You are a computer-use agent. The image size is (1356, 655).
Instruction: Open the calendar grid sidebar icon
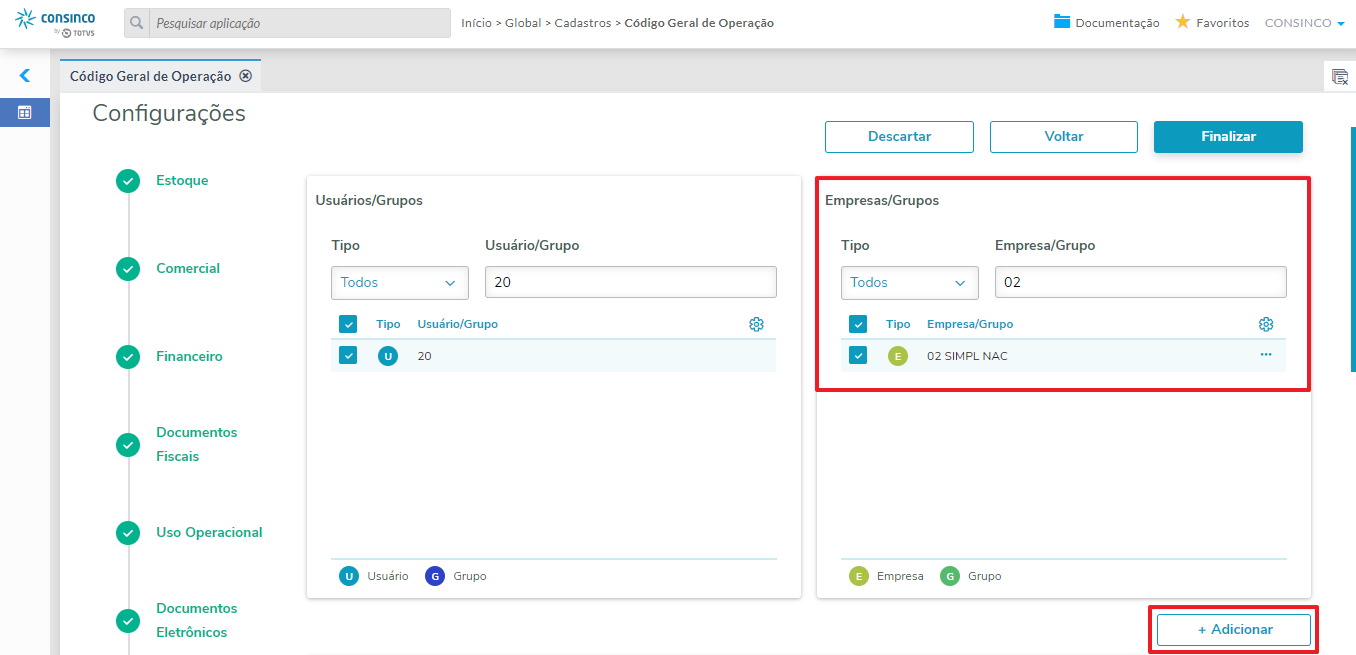[25, 113]
